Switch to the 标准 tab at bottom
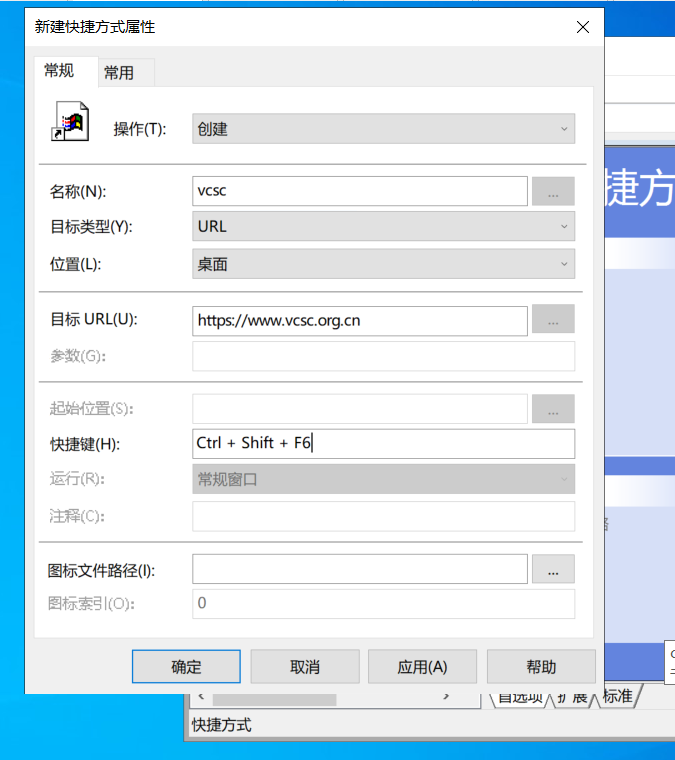 [x=617, y=697]
